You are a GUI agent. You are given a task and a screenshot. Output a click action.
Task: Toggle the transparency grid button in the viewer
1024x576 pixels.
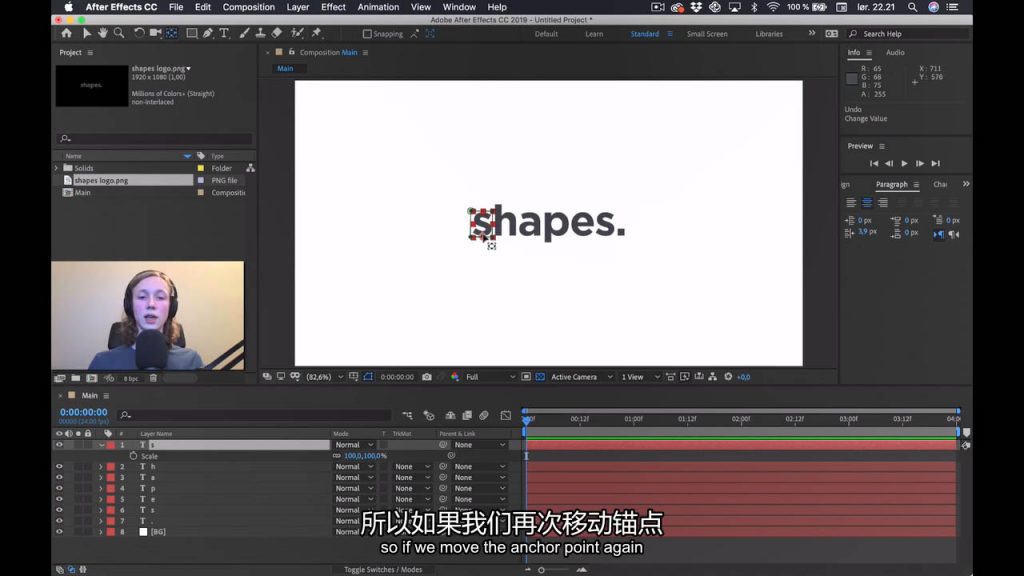540,377
